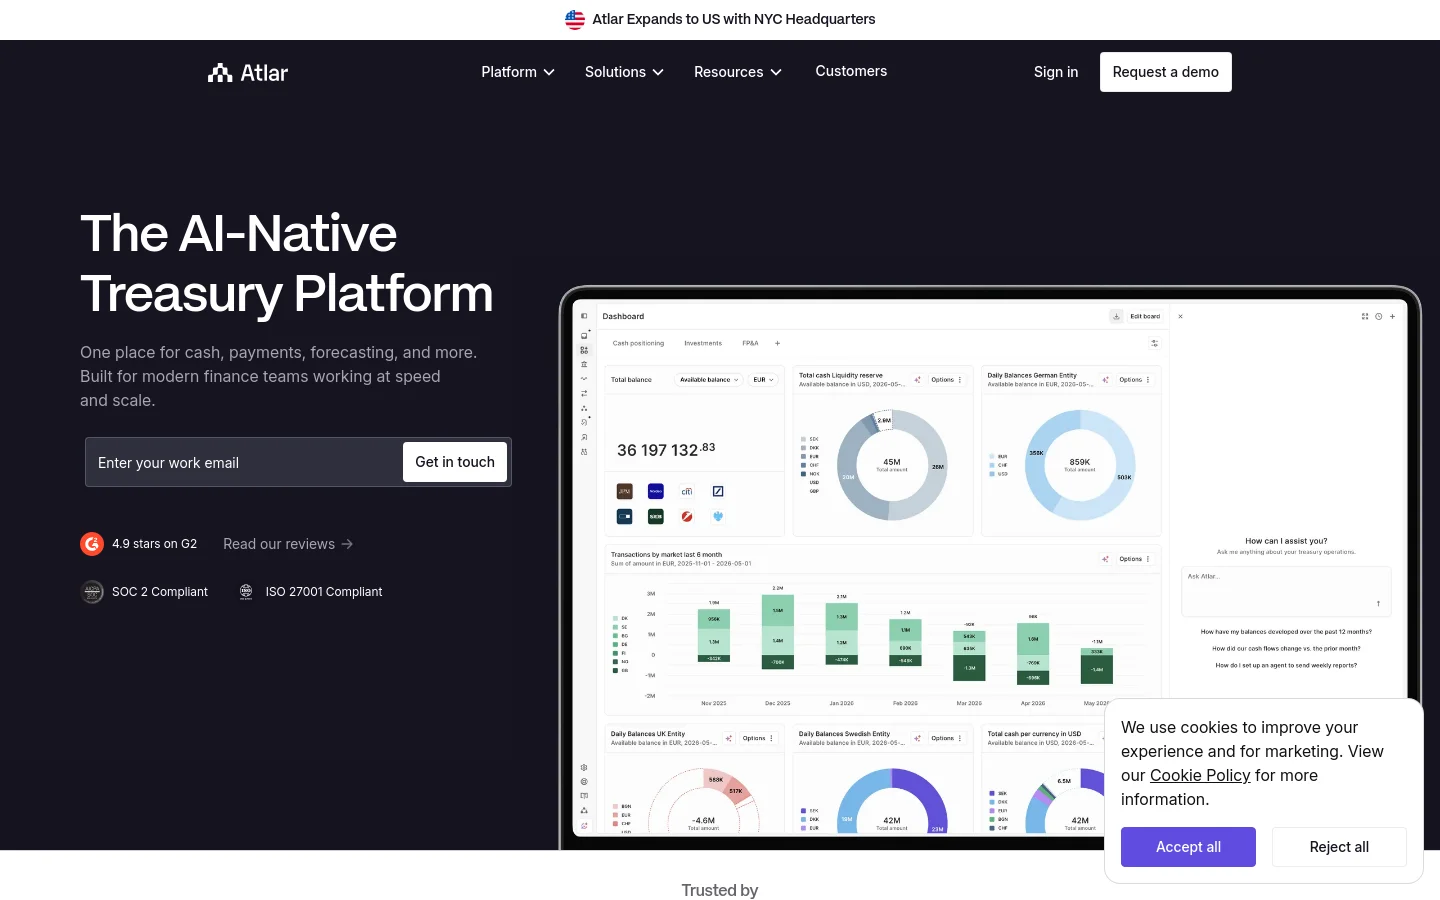Click the Citi bank logo

[687, 491]
